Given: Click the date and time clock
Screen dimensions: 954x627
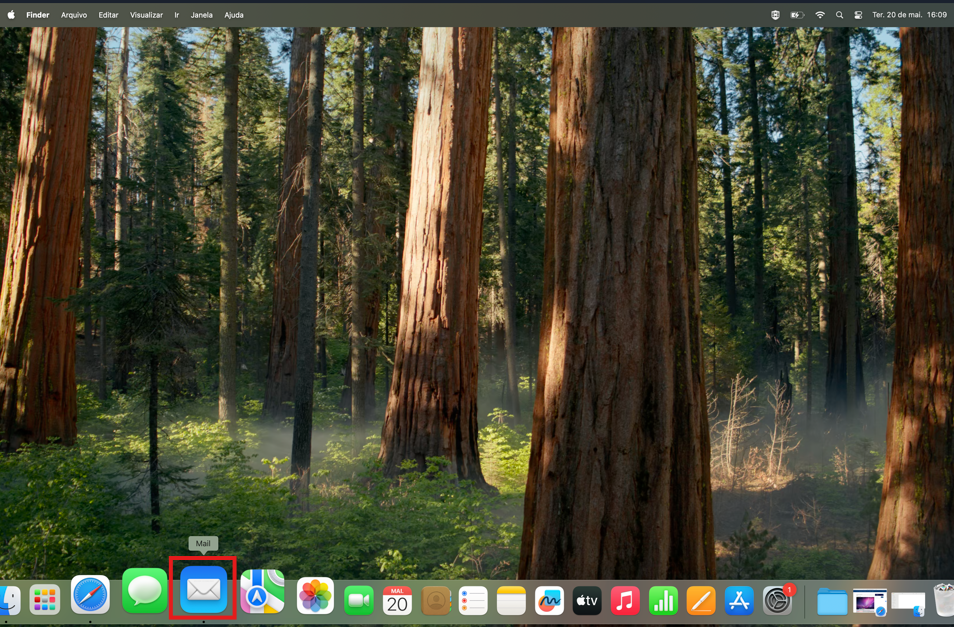Looking at the screenshot, I should (x=909, y=15).
